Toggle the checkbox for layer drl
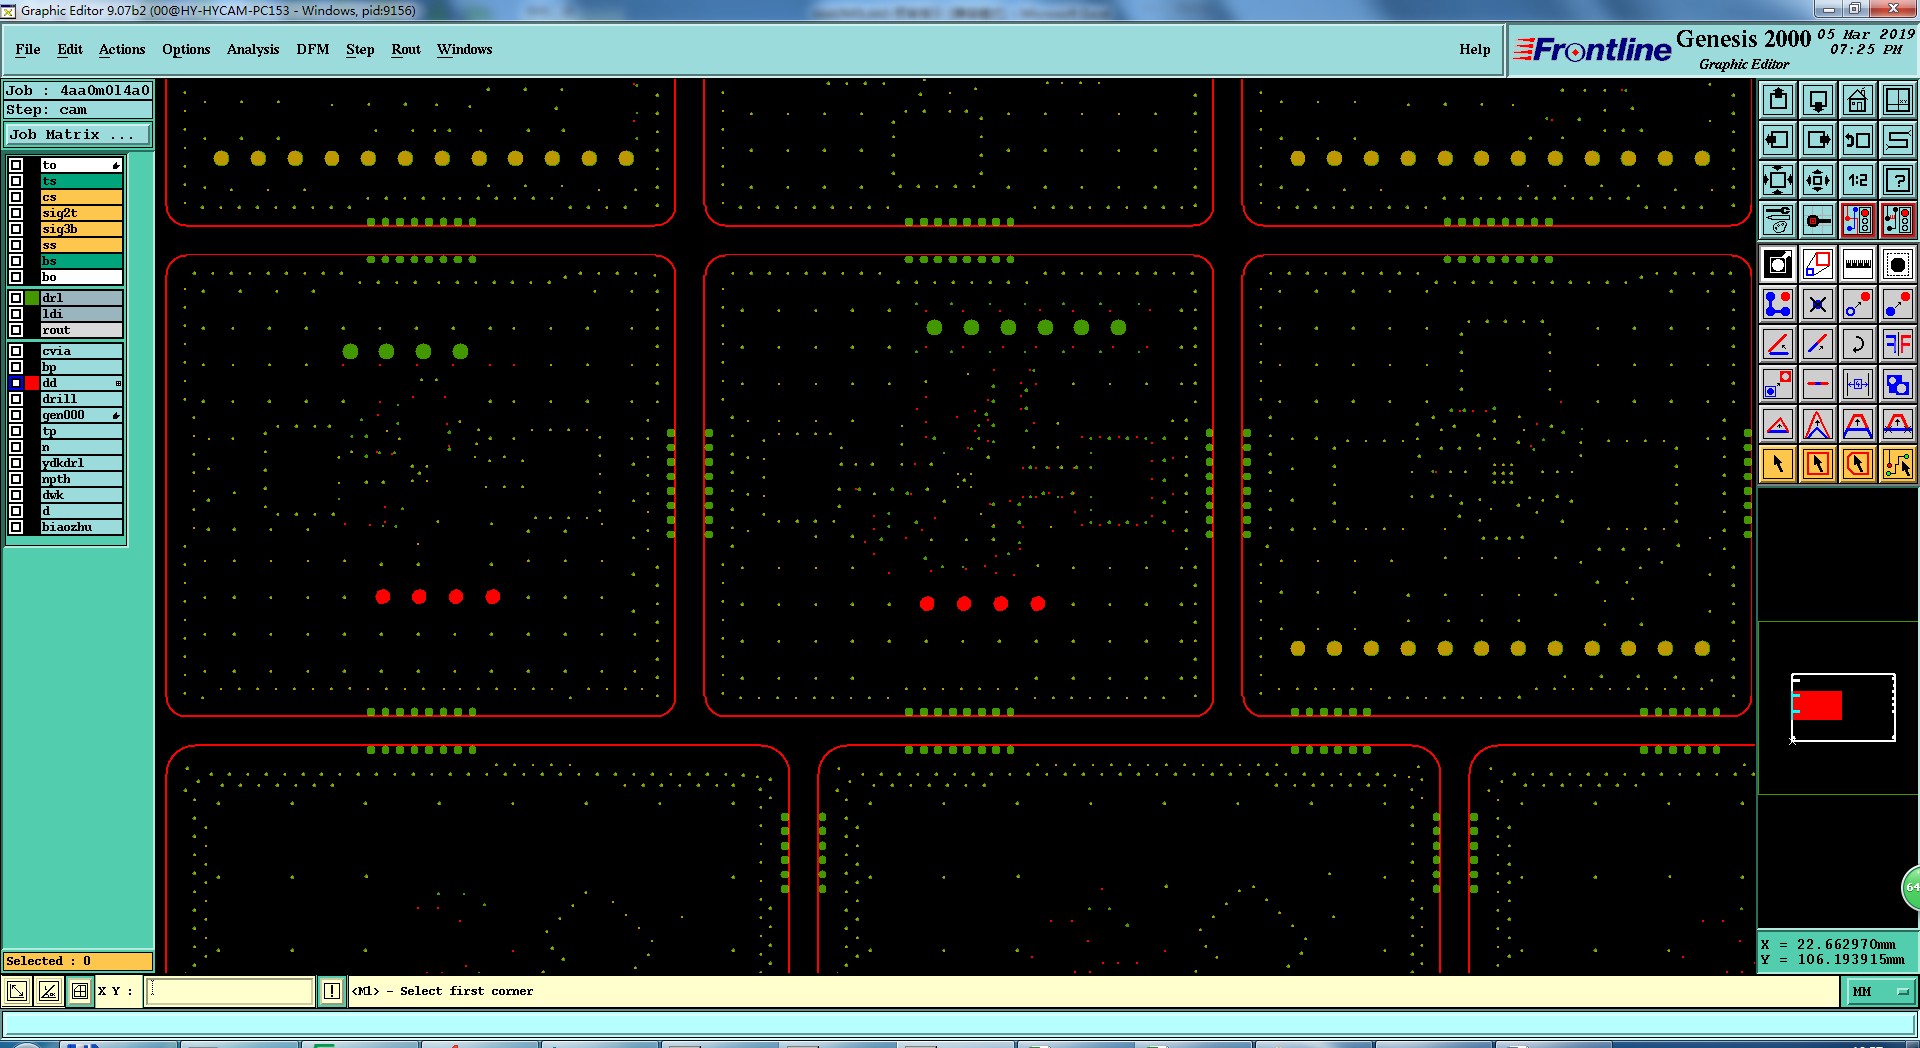Image resolution: width=1920 pixels, height=1048 pixels. coord(16,298)
